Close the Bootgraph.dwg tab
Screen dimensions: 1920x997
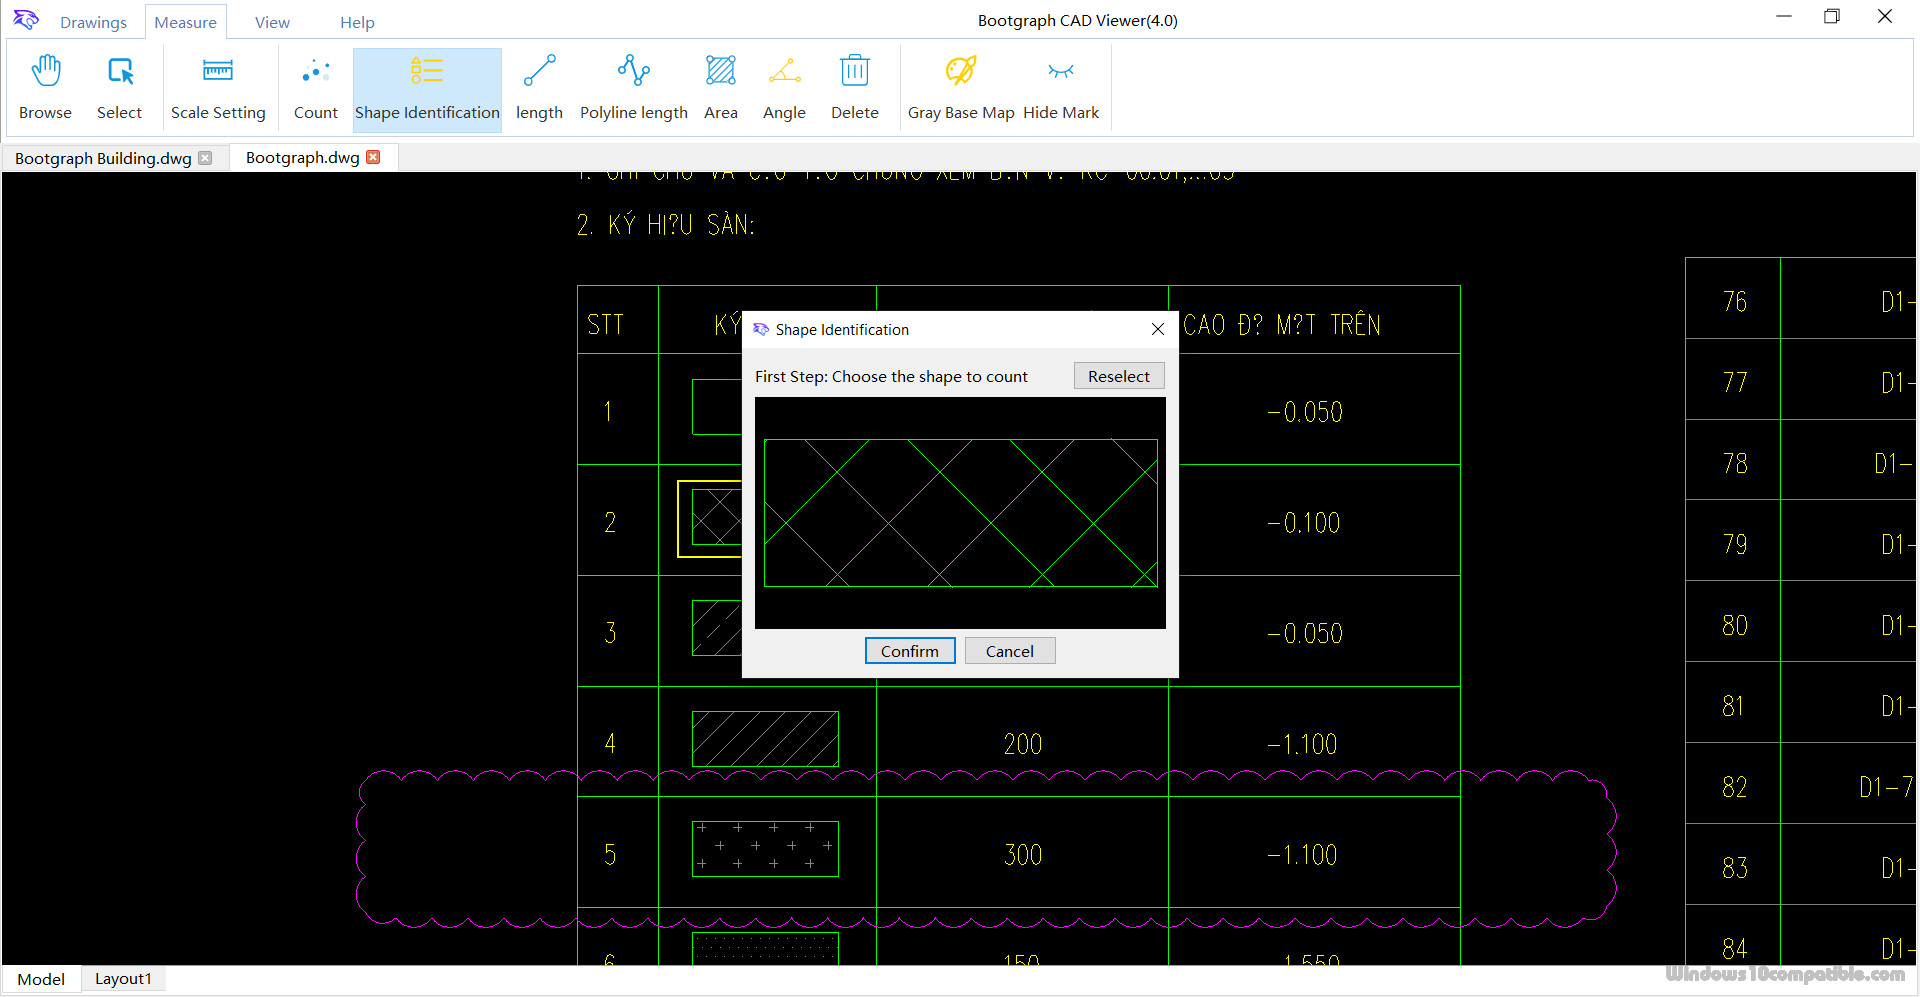[373, 157]
